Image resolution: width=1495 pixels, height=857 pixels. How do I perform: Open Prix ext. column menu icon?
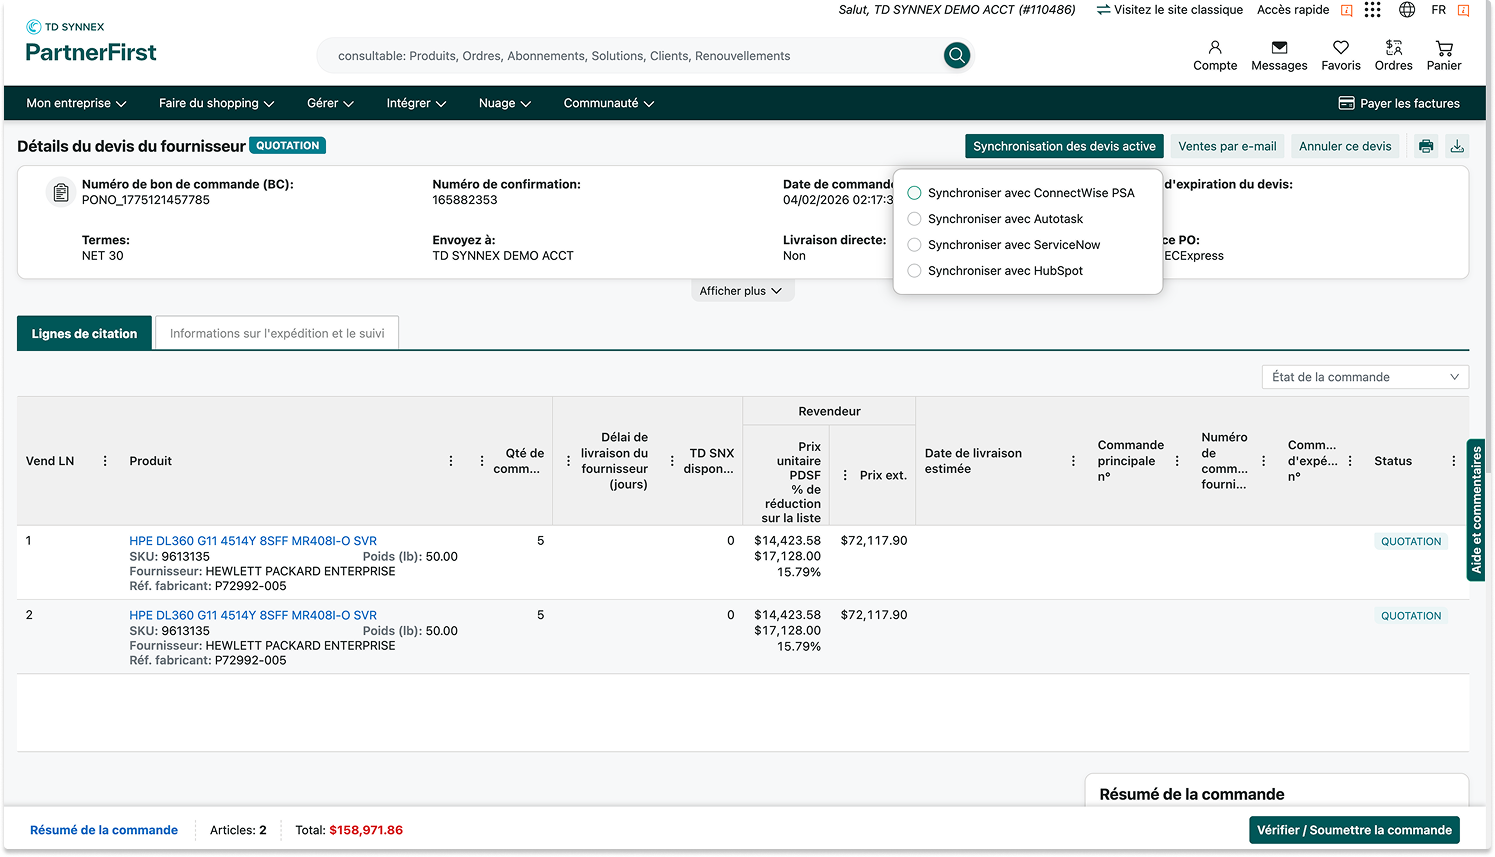[845, 475]
